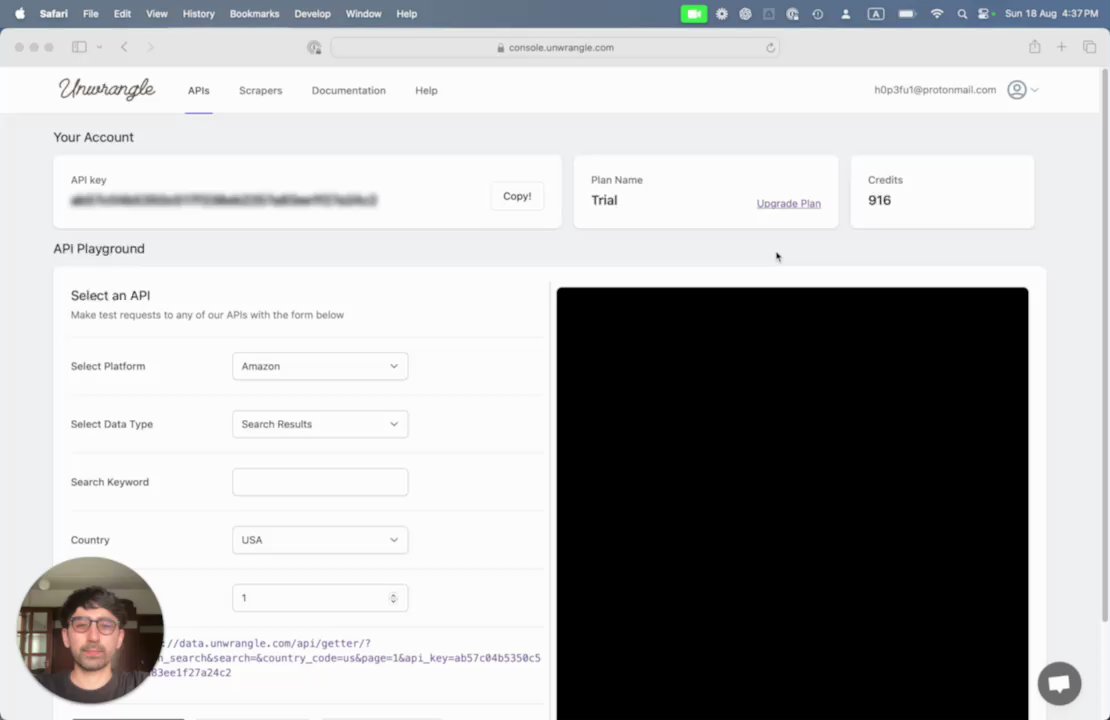Click the Safari share icon
Image resolution: width=1110 pixels, height=720 pixels.
click(1034, 47)
